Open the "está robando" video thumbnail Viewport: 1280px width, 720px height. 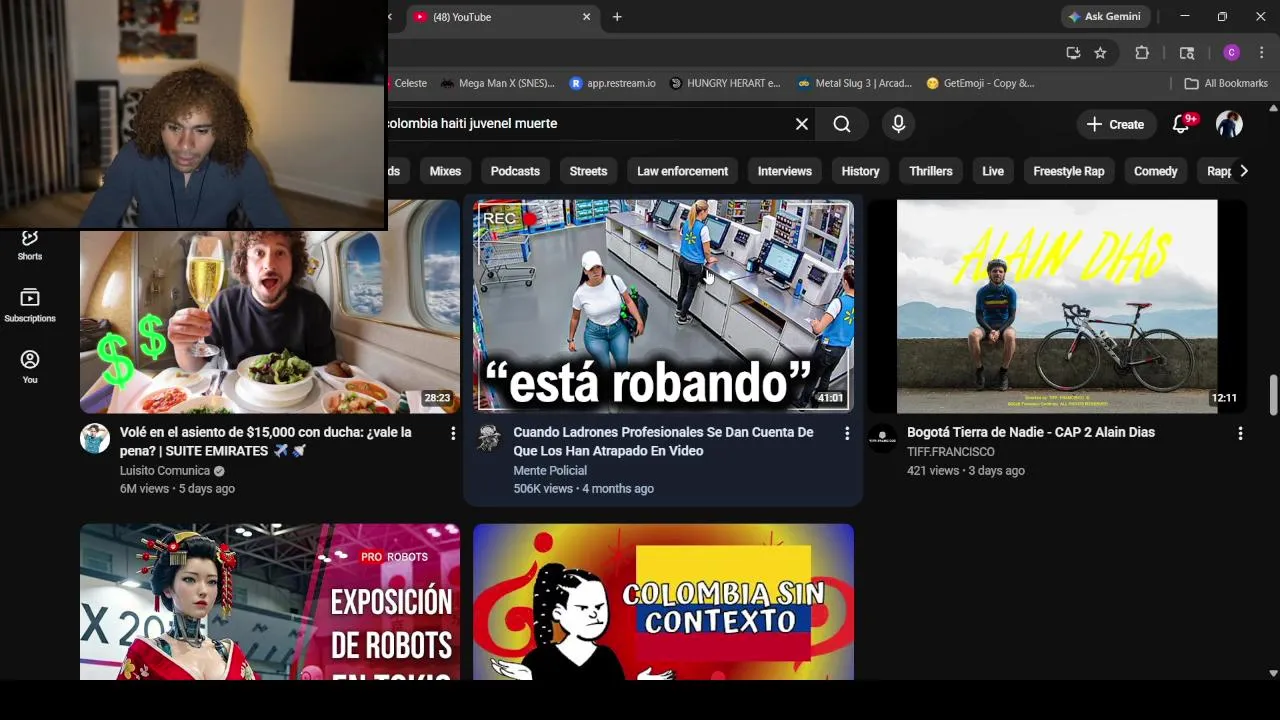pos(663,306)
